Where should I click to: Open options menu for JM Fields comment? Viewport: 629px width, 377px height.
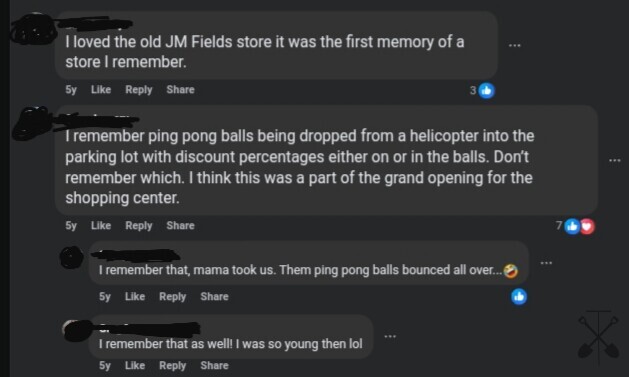pyautogui.click(x=514, y=45)
